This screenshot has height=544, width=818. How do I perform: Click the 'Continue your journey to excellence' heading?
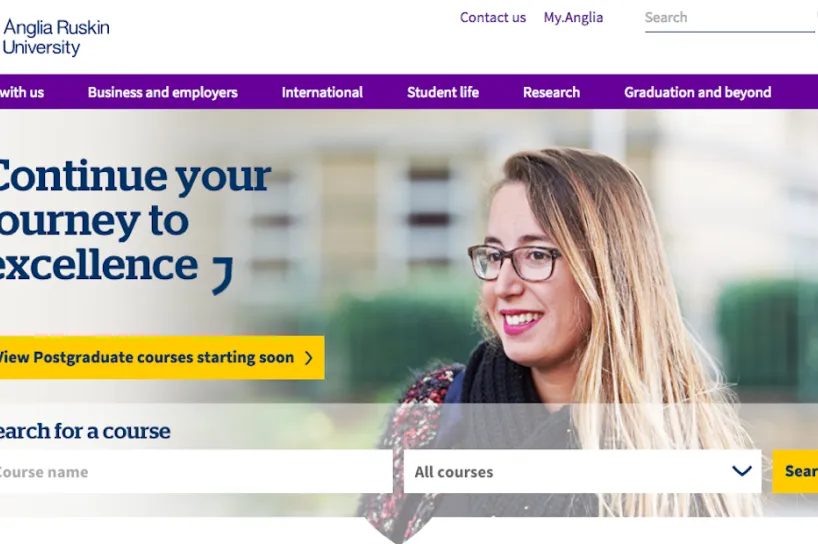(x=135, y=220)
